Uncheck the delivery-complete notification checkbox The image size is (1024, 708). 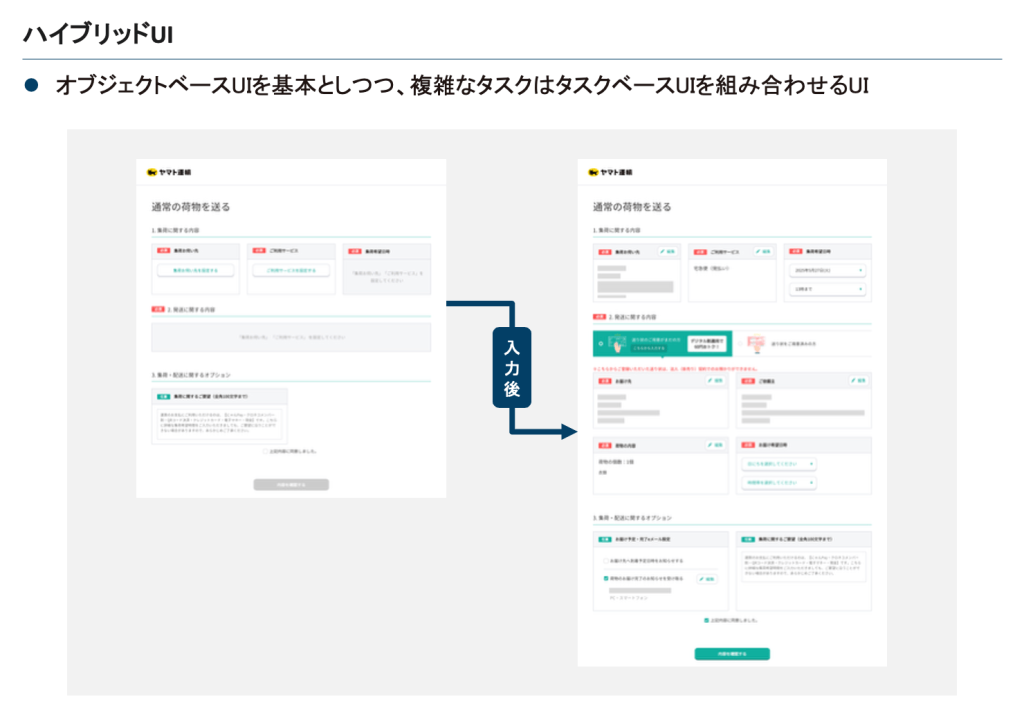605,578
